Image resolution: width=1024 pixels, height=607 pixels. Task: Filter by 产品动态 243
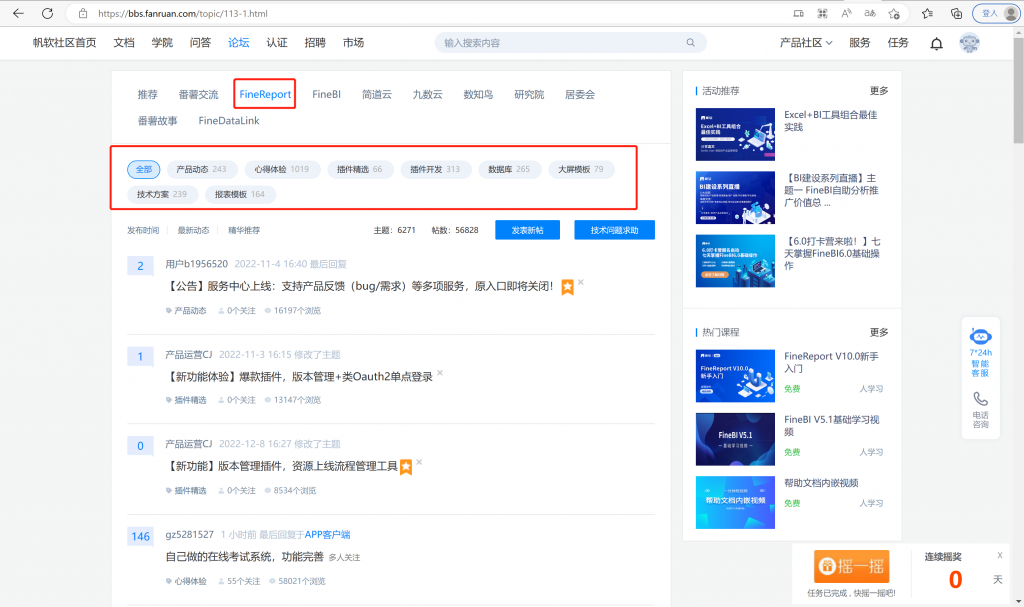[x=202, y=169]
